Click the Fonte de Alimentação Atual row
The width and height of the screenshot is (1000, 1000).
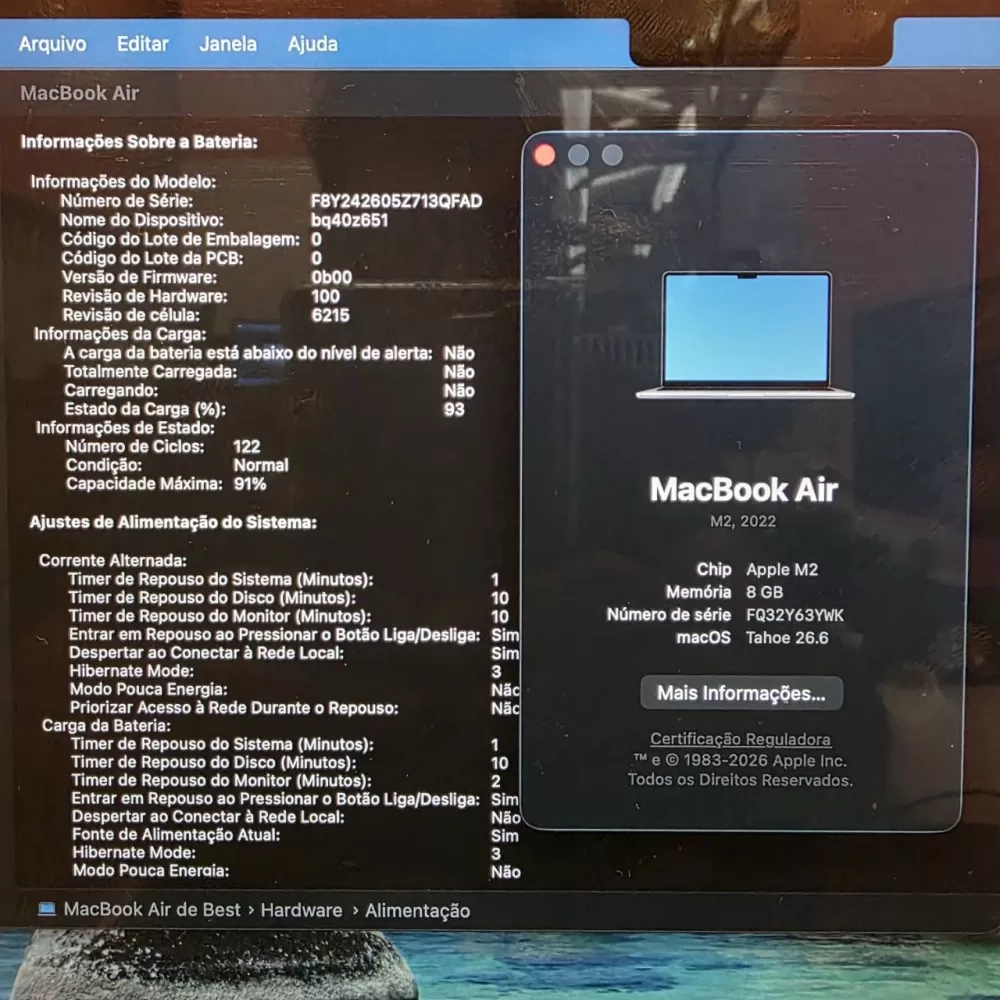pos(295,835)
